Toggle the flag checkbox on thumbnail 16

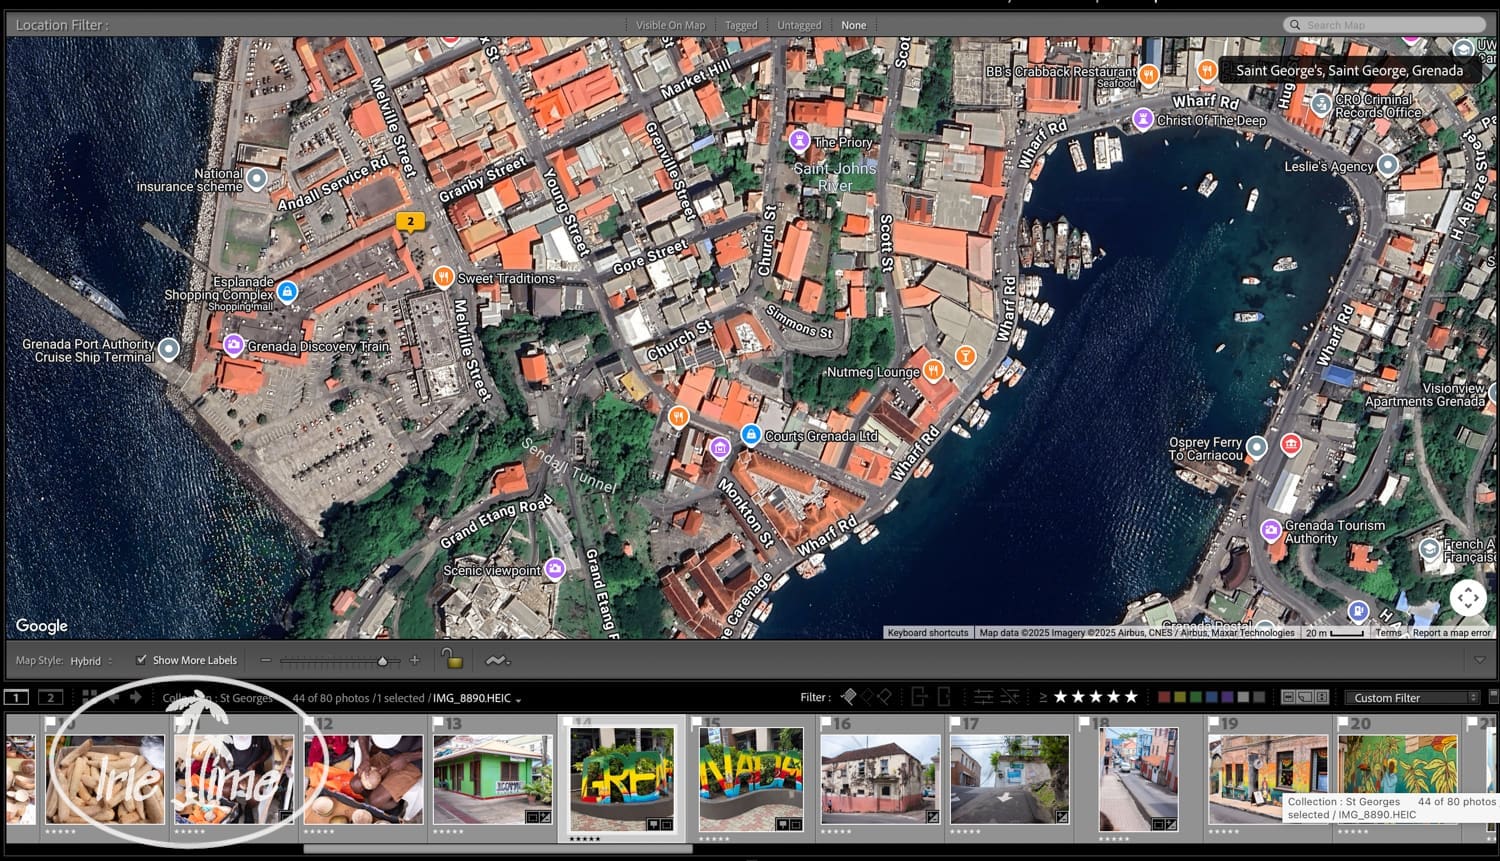(827, 721)
